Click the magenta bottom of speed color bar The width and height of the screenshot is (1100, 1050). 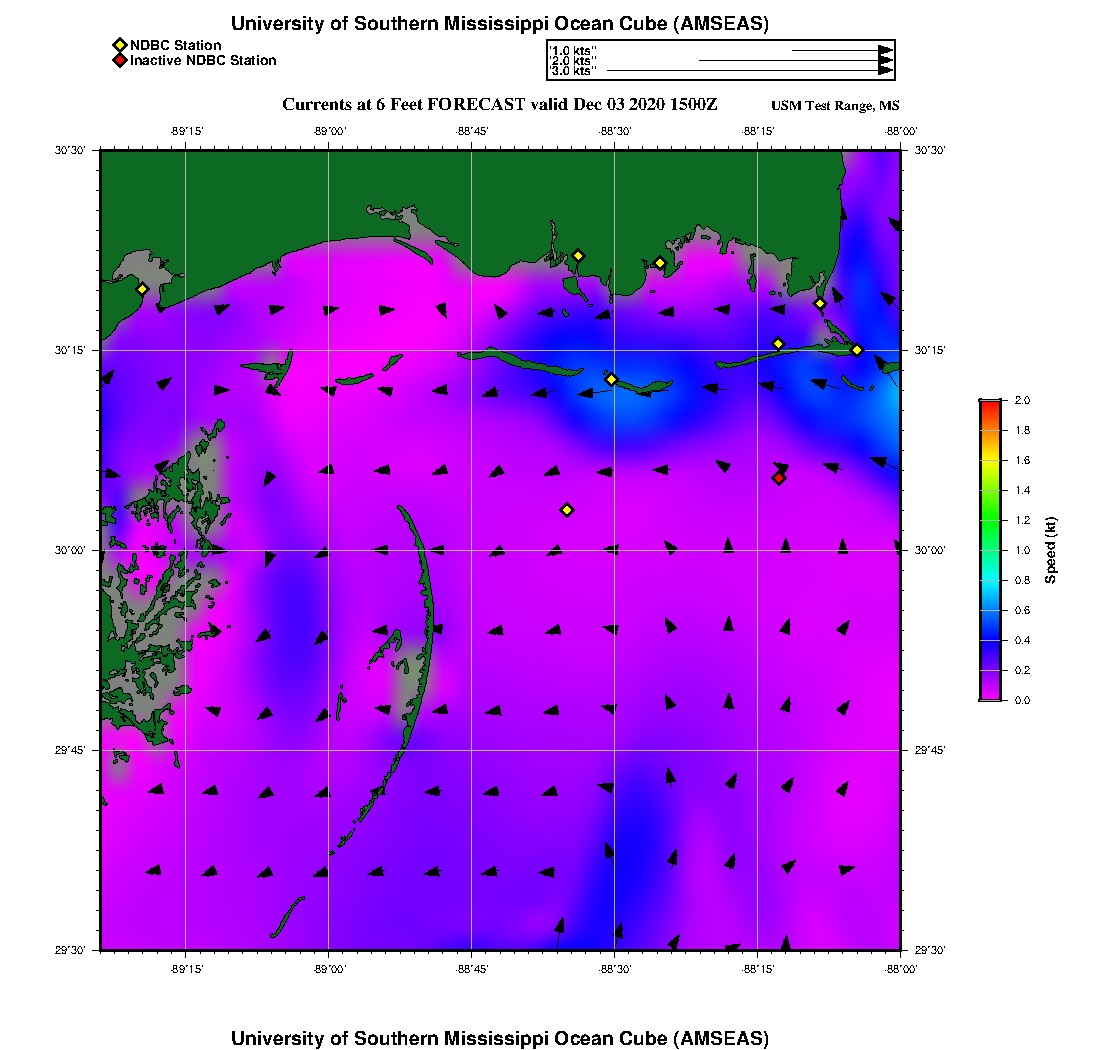coord(989,694)
